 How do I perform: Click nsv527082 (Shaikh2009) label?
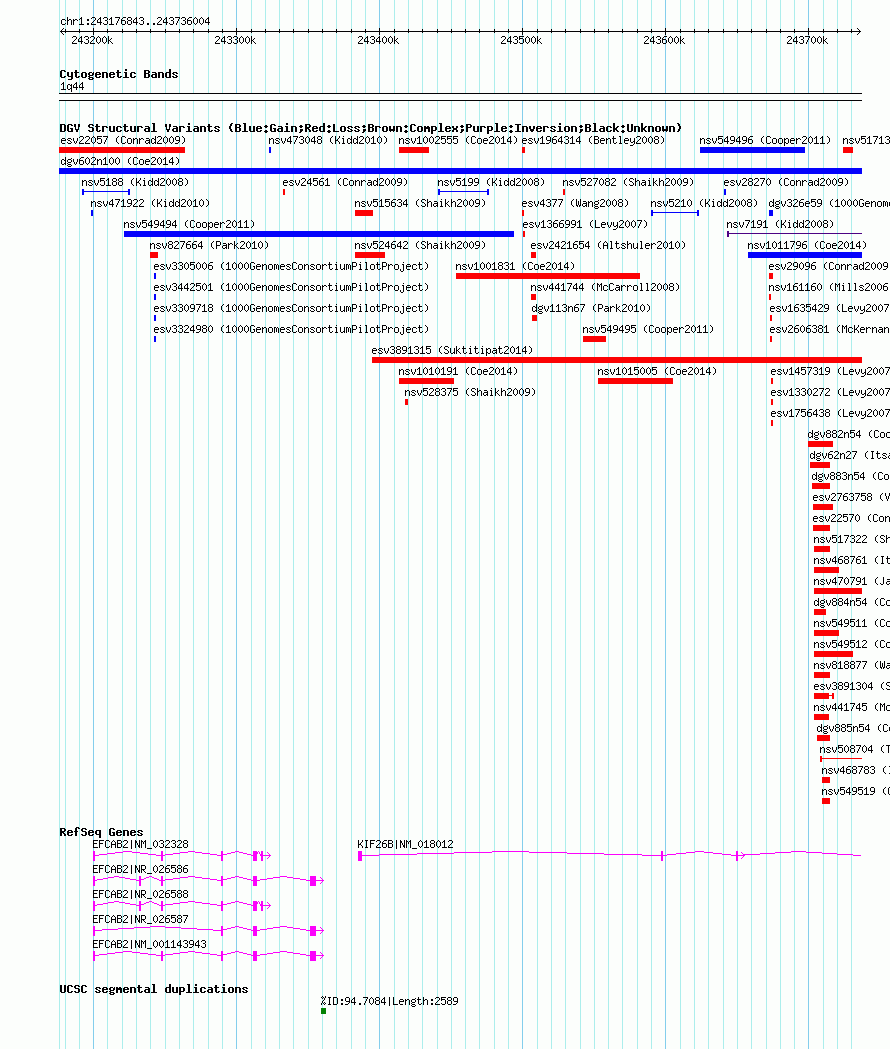tap(628, 182)
